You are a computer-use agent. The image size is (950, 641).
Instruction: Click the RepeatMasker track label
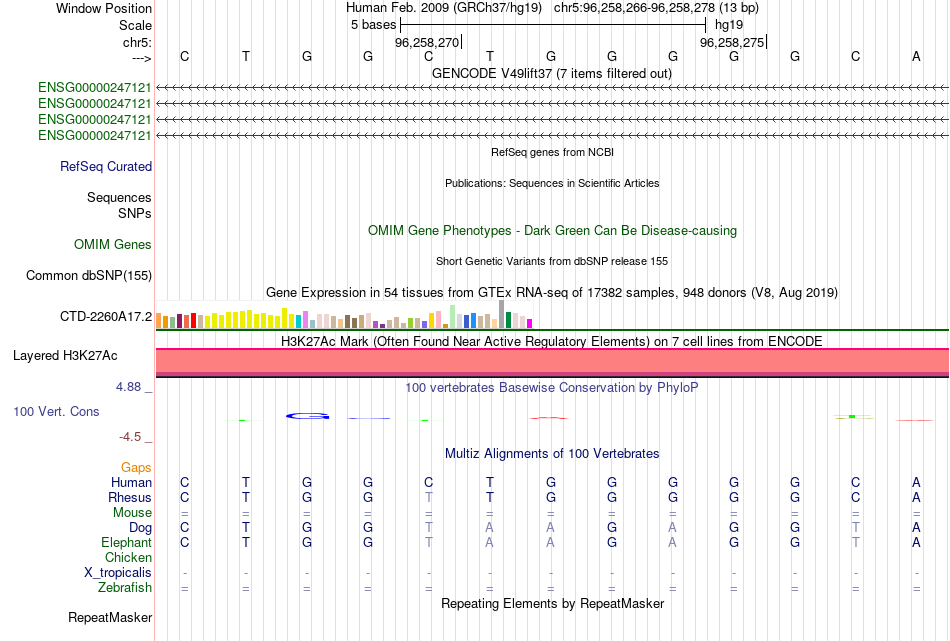coord(110,617)
